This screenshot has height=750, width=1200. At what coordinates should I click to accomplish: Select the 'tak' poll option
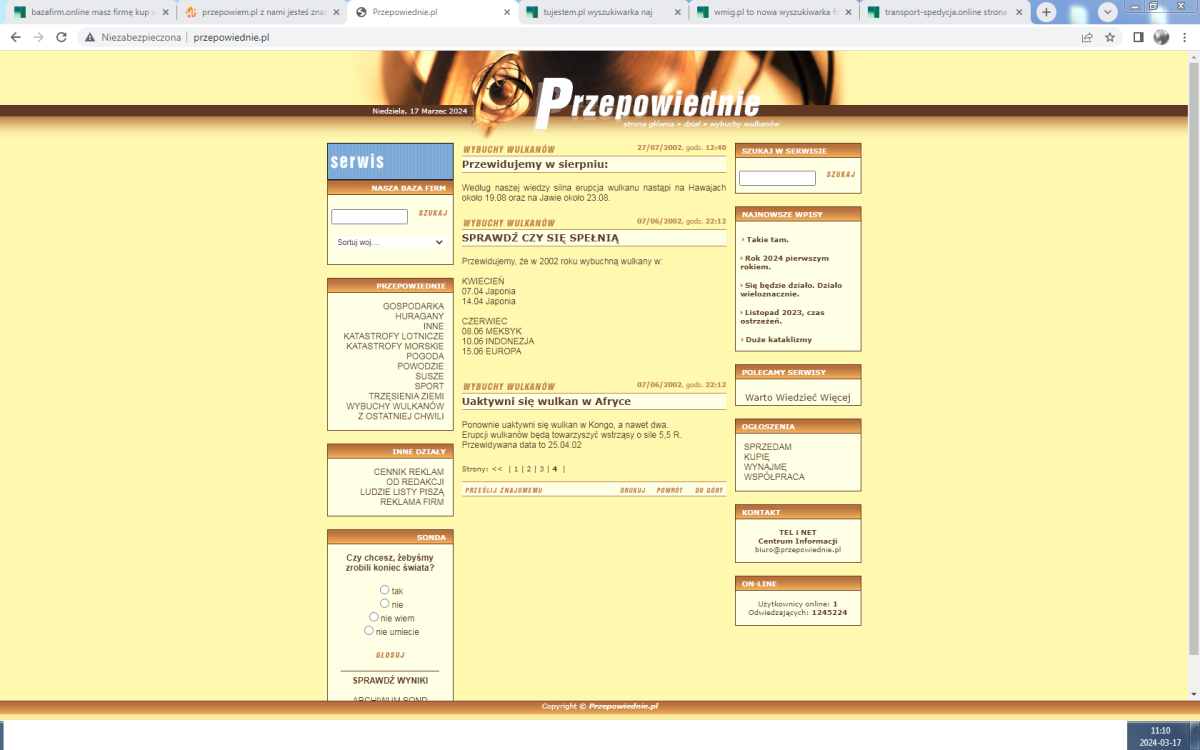pos(385,590)
